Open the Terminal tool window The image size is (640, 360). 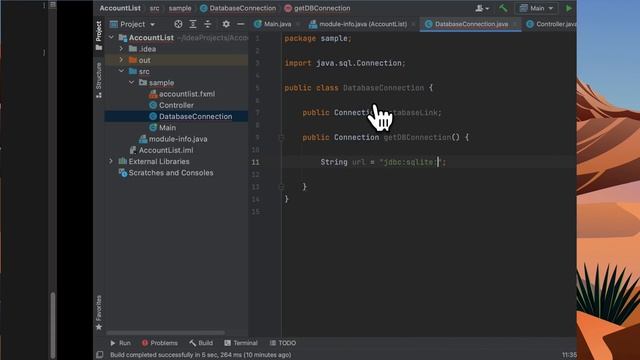tap(241, 343)
